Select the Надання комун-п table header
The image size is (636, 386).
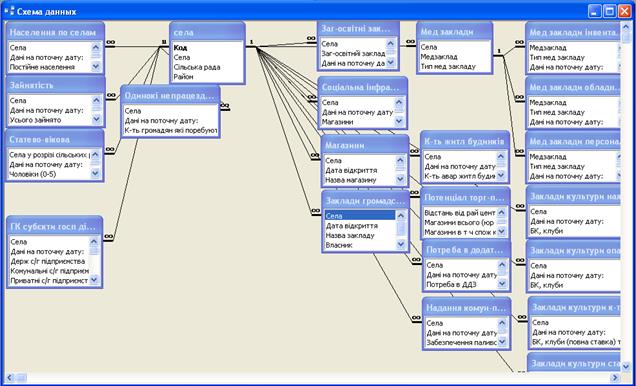pos(466,308)
